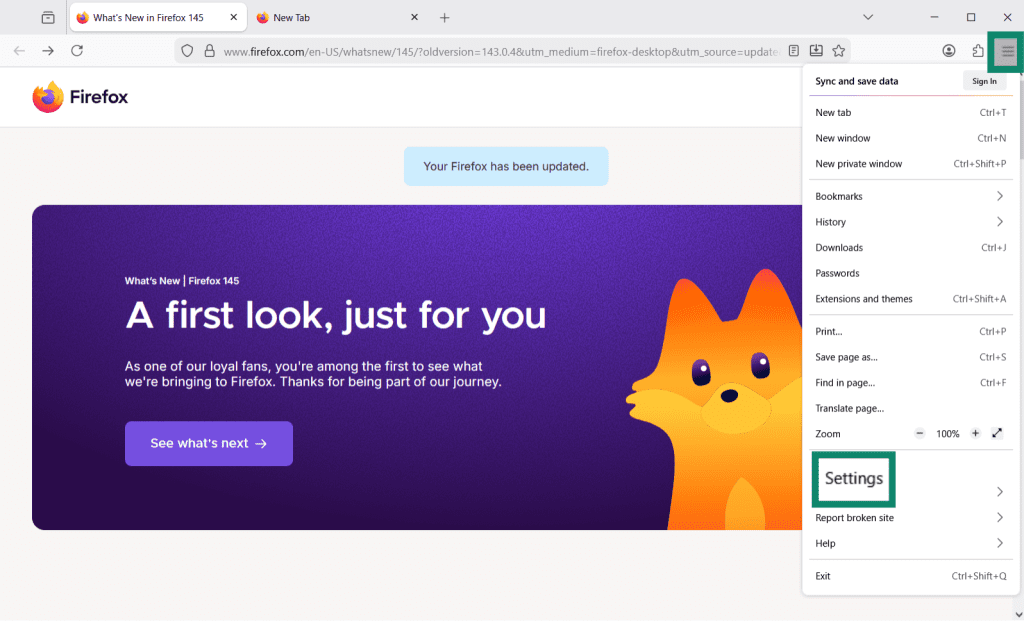The image size is (1024, 621).
Task: Click the orange fox mascot illustration
Action: pos(714,398)
